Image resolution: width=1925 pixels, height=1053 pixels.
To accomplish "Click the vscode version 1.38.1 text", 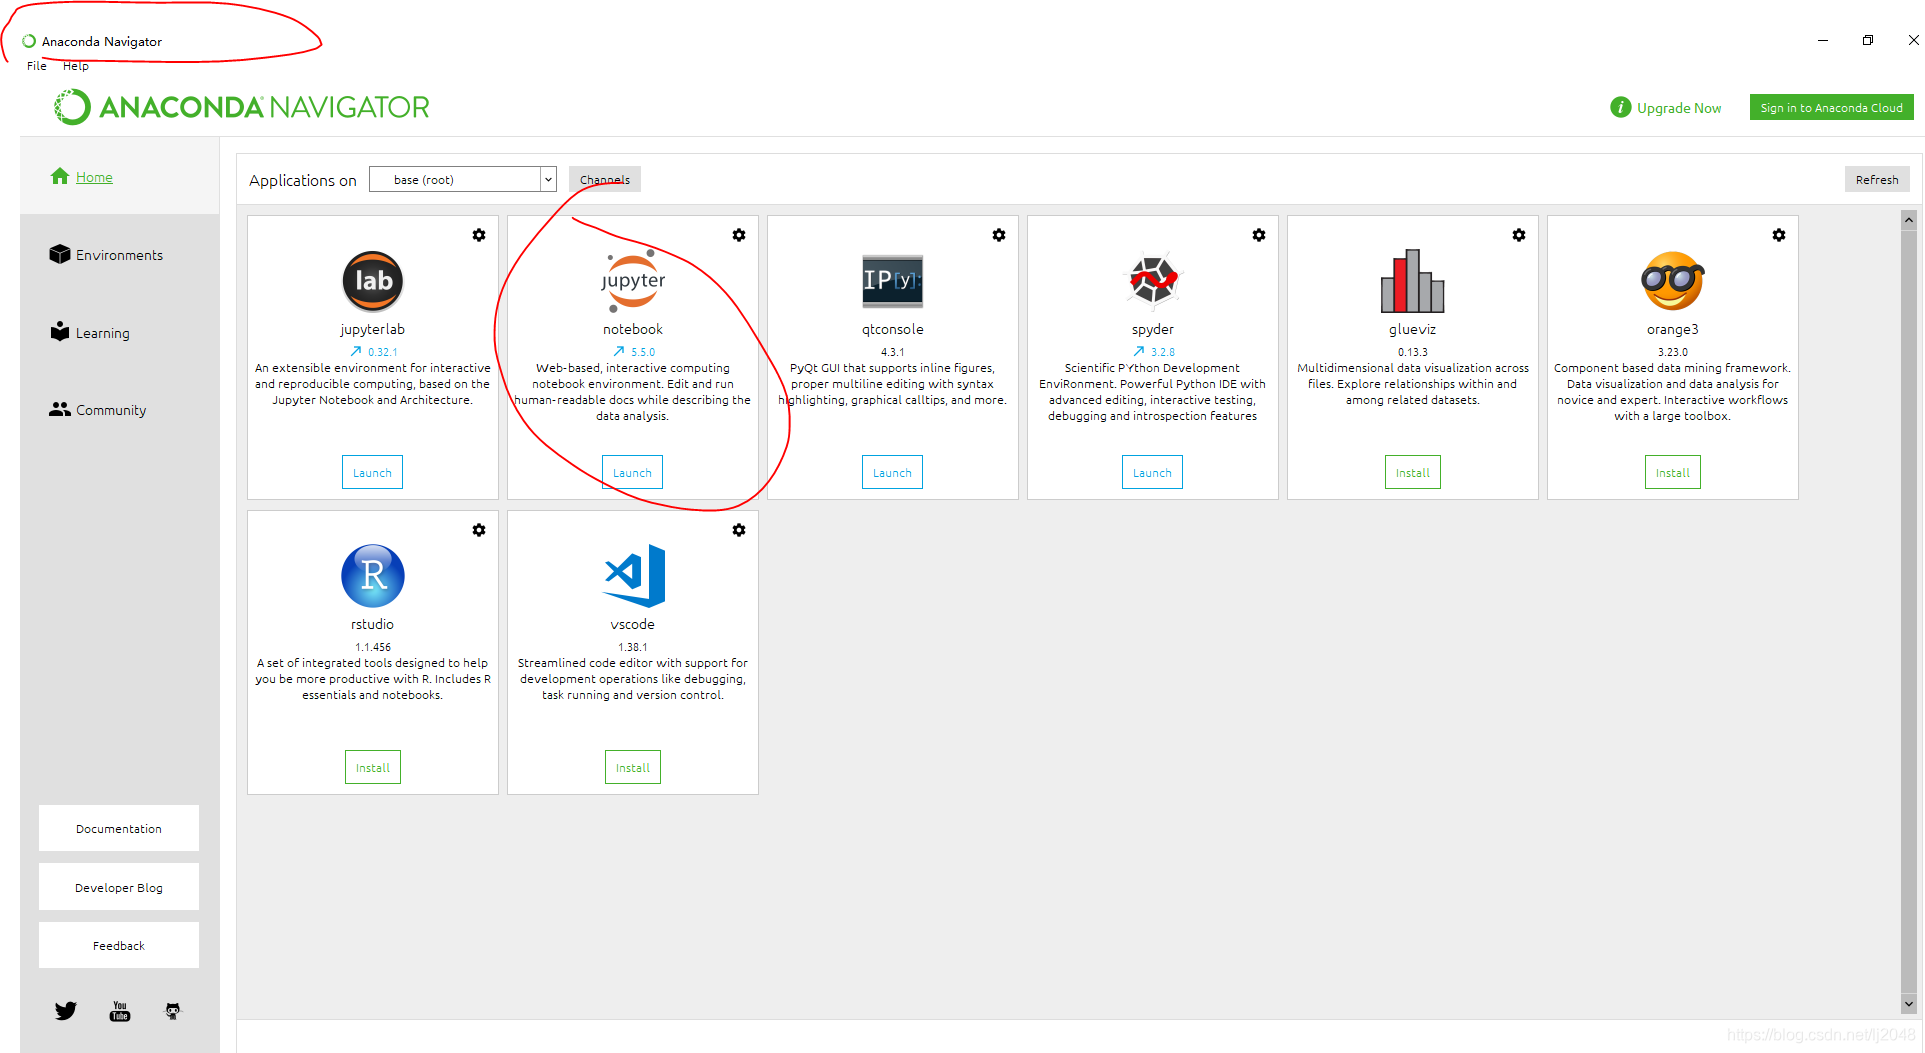I will 633,647.
